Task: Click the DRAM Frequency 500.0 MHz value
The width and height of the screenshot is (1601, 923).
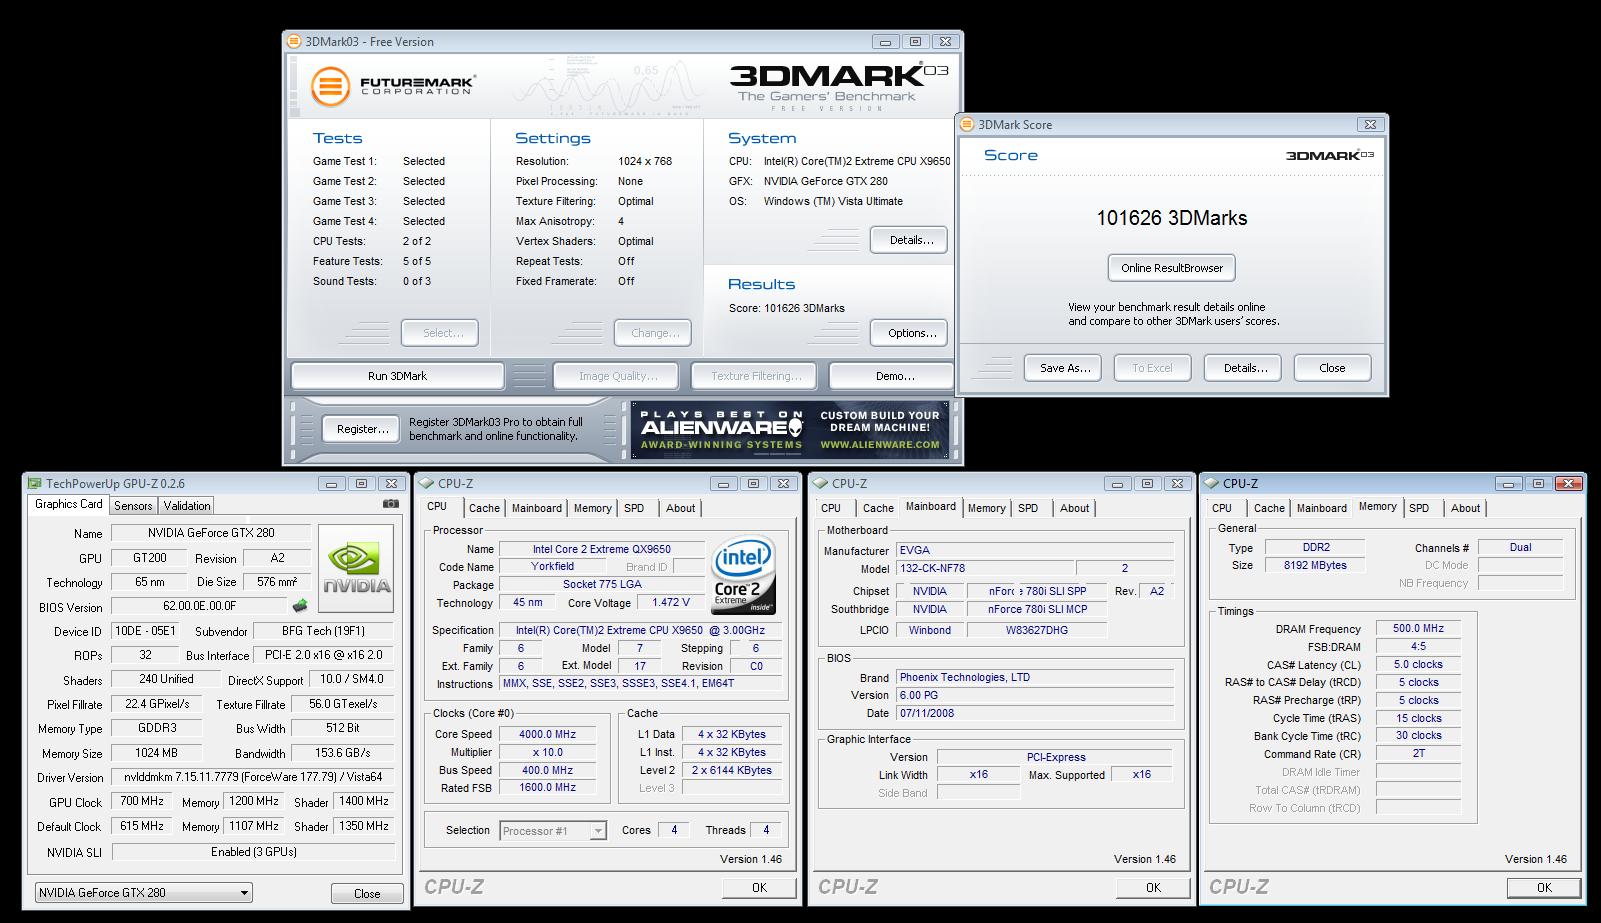Action: [x=1419, y=629]
